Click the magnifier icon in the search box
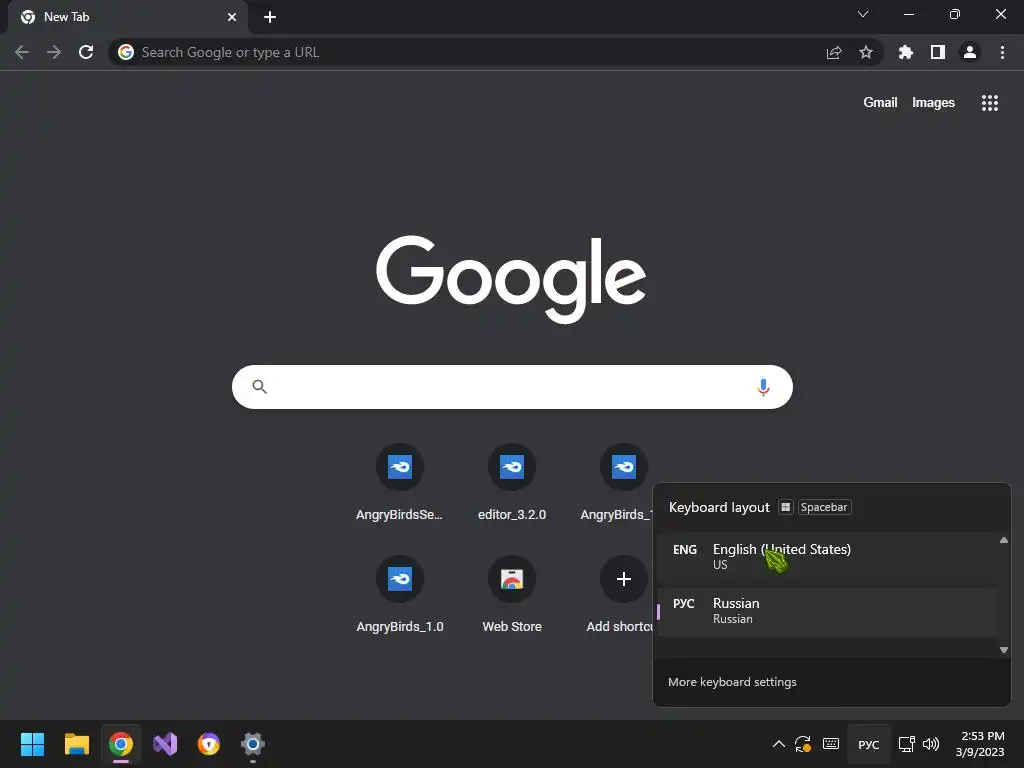This screenshot has width=1024, height=768. (x=259, y=387)
